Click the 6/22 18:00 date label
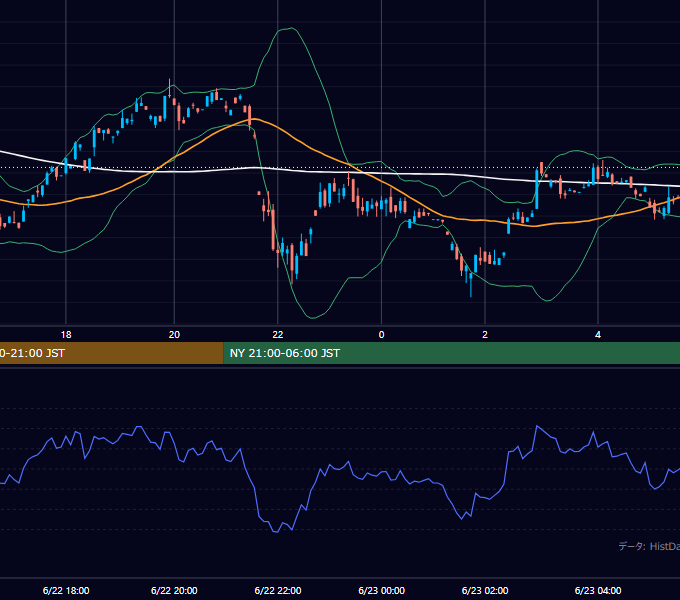This screenshot has height=600, width=680. 66,590
